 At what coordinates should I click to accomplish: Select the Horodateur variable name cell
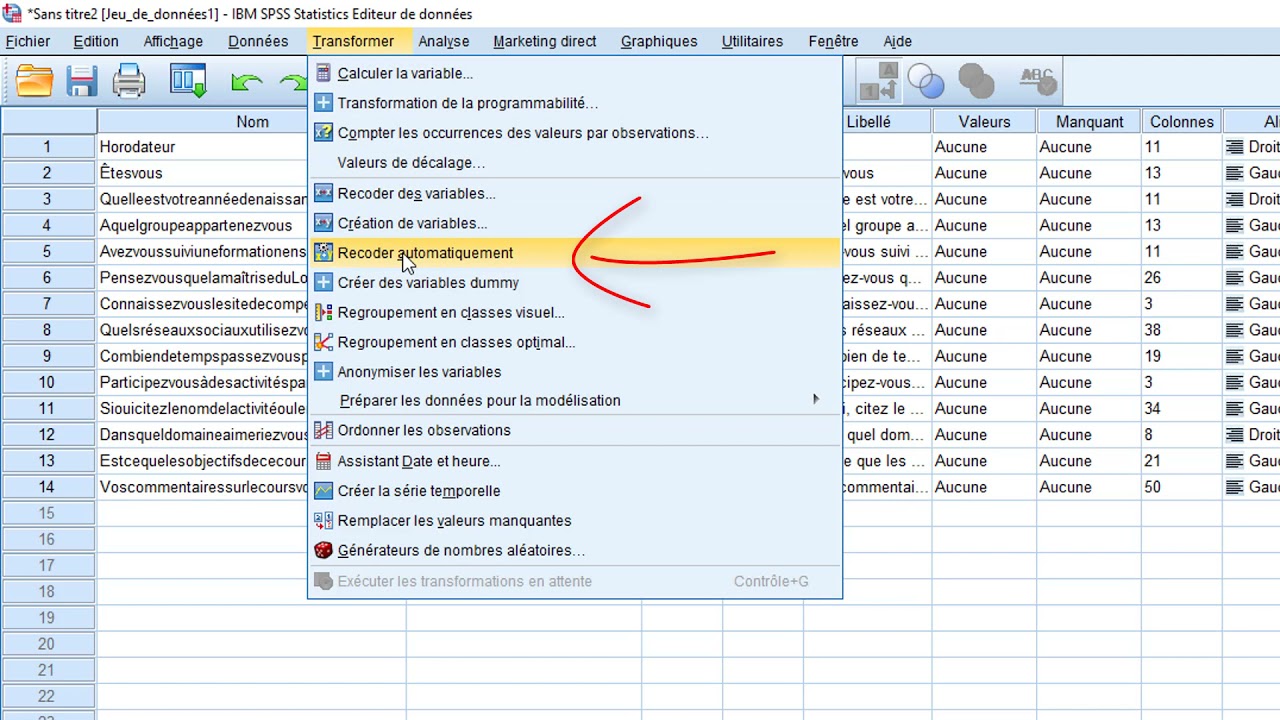click(x=202, y=147)
